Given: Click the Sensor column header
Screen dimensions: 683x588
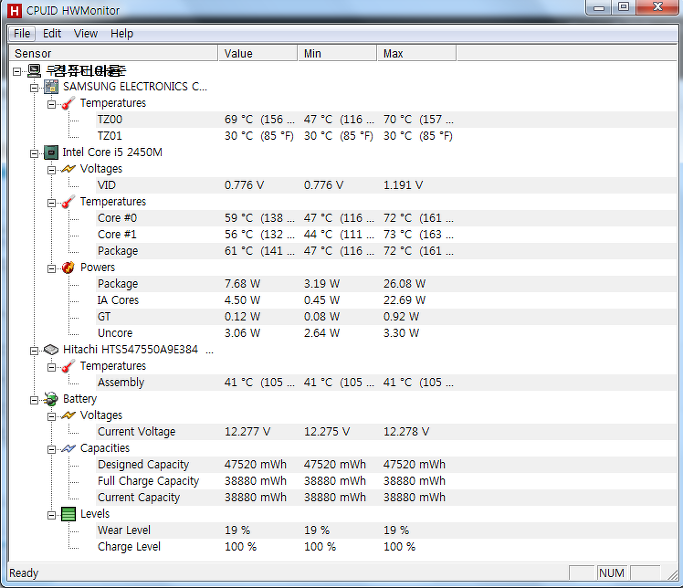Looking at the screenshot, I should [x=113, y=53].
